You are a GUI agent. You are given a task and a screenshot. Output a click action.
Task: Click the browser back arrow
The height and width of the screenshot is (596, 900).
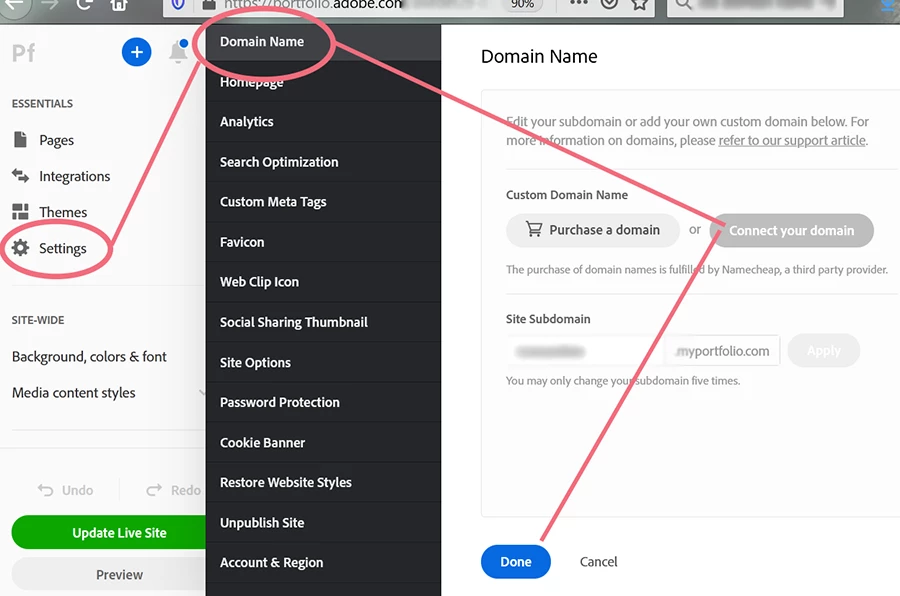14,6
